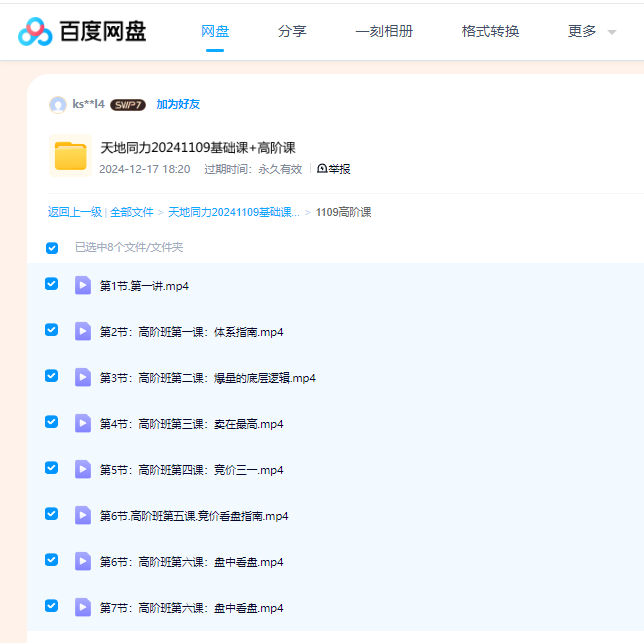This screenshot has width=644, height=643.
Task: Click the 过期时间：永久有效 text
Action: coord(253,169)
